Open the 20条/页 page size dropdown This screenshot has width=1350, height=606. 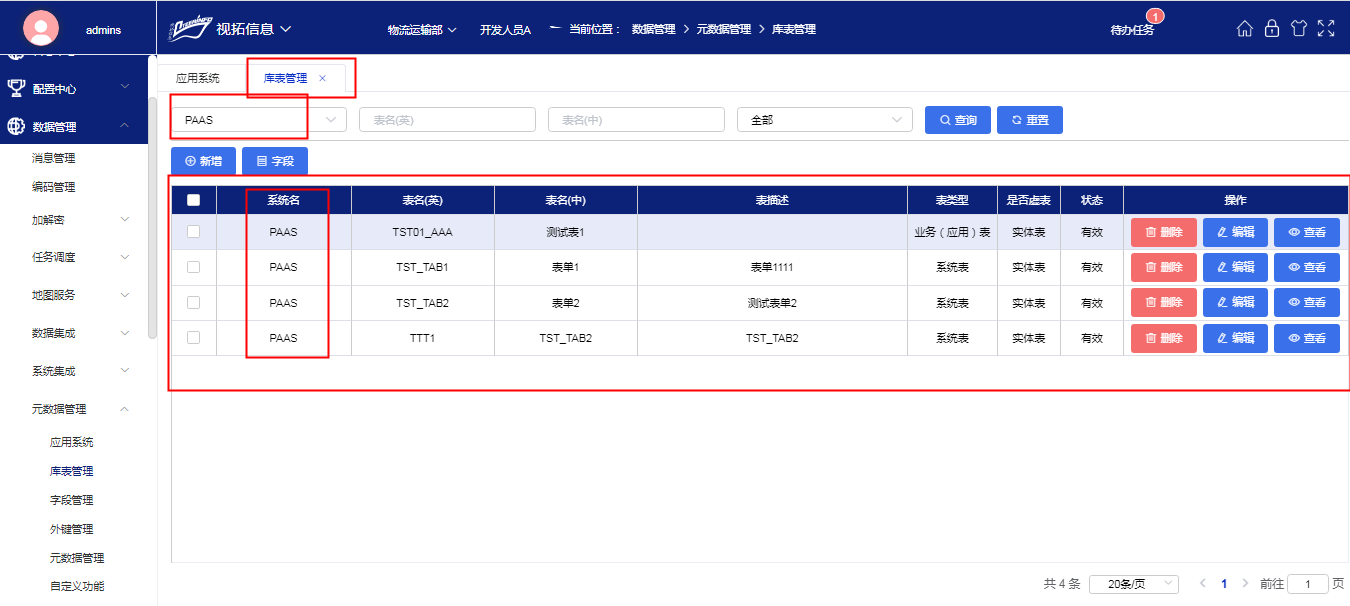(1133, 584)
